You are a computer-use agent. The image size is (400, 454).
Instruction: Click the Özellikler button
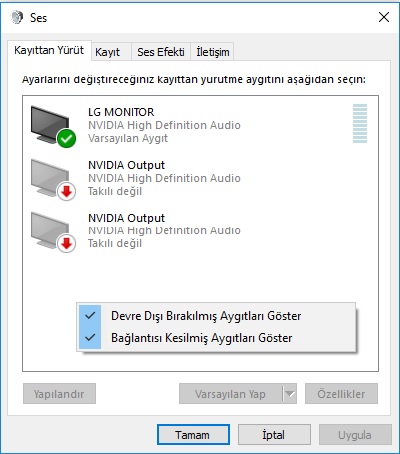tap(341, 394)
